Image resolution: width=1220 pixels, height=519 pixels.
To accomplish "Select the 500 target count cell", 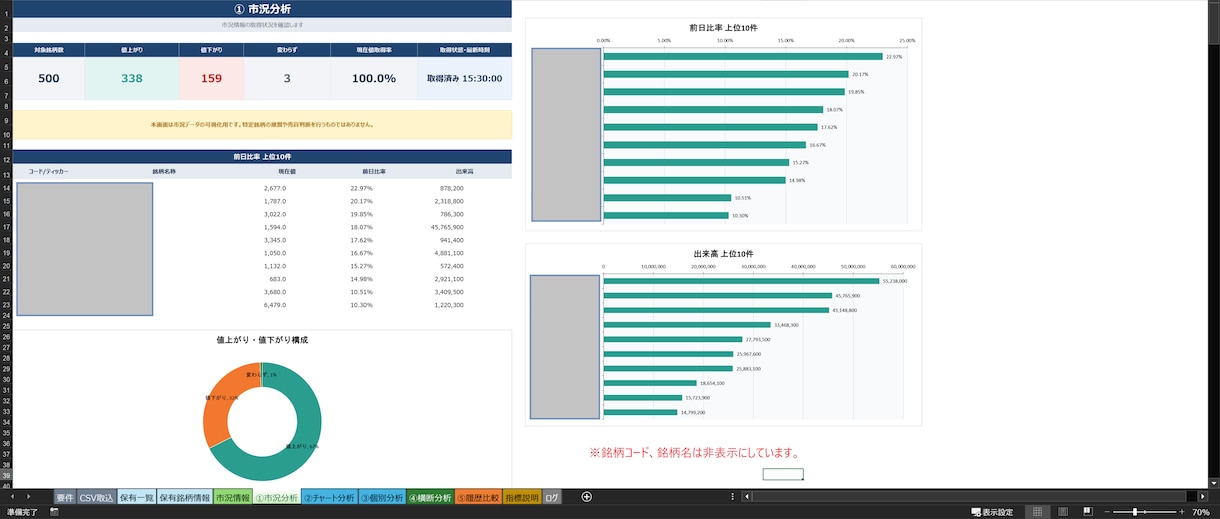I will point(48,78).
